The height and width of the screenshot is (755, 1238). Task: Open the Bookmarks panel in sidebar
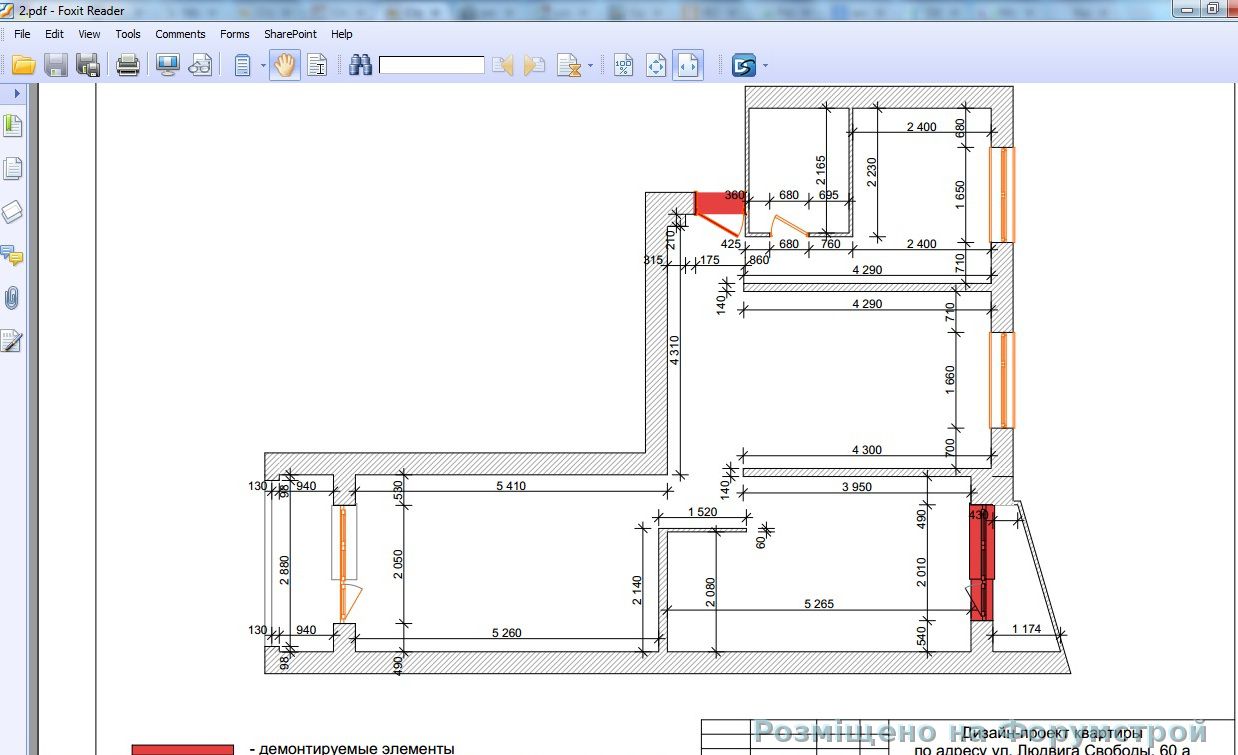click(13, 126)
